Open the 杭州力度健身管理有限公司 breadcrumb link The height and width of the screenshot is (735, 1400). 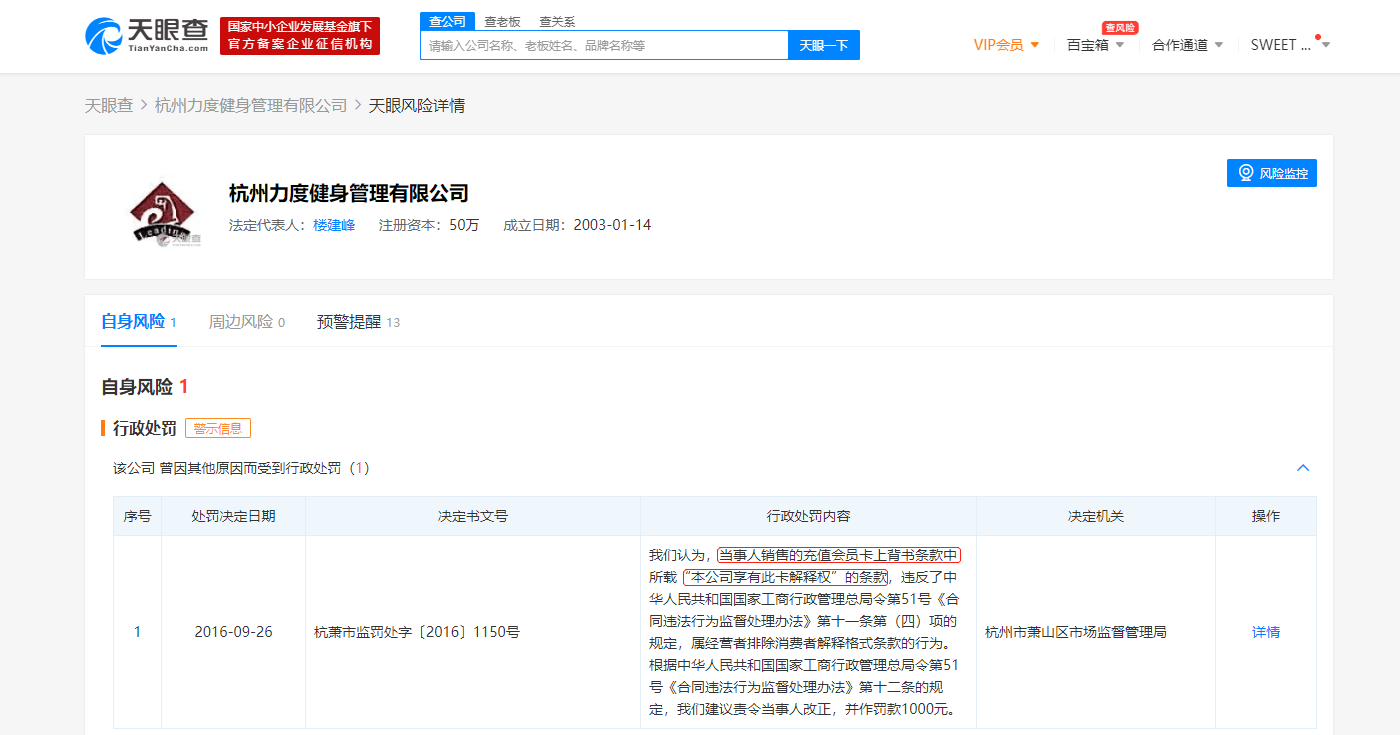point(251,105)
